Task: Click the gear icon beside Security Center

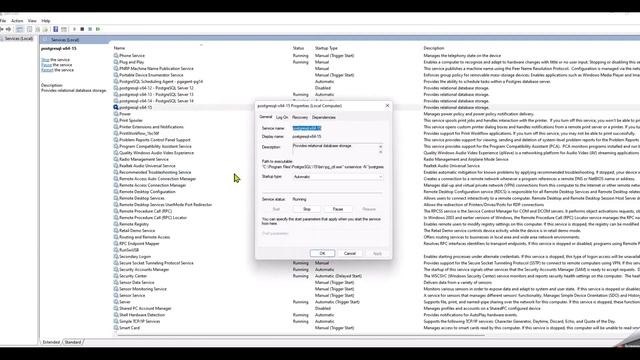Action: [x=116, y=276]
